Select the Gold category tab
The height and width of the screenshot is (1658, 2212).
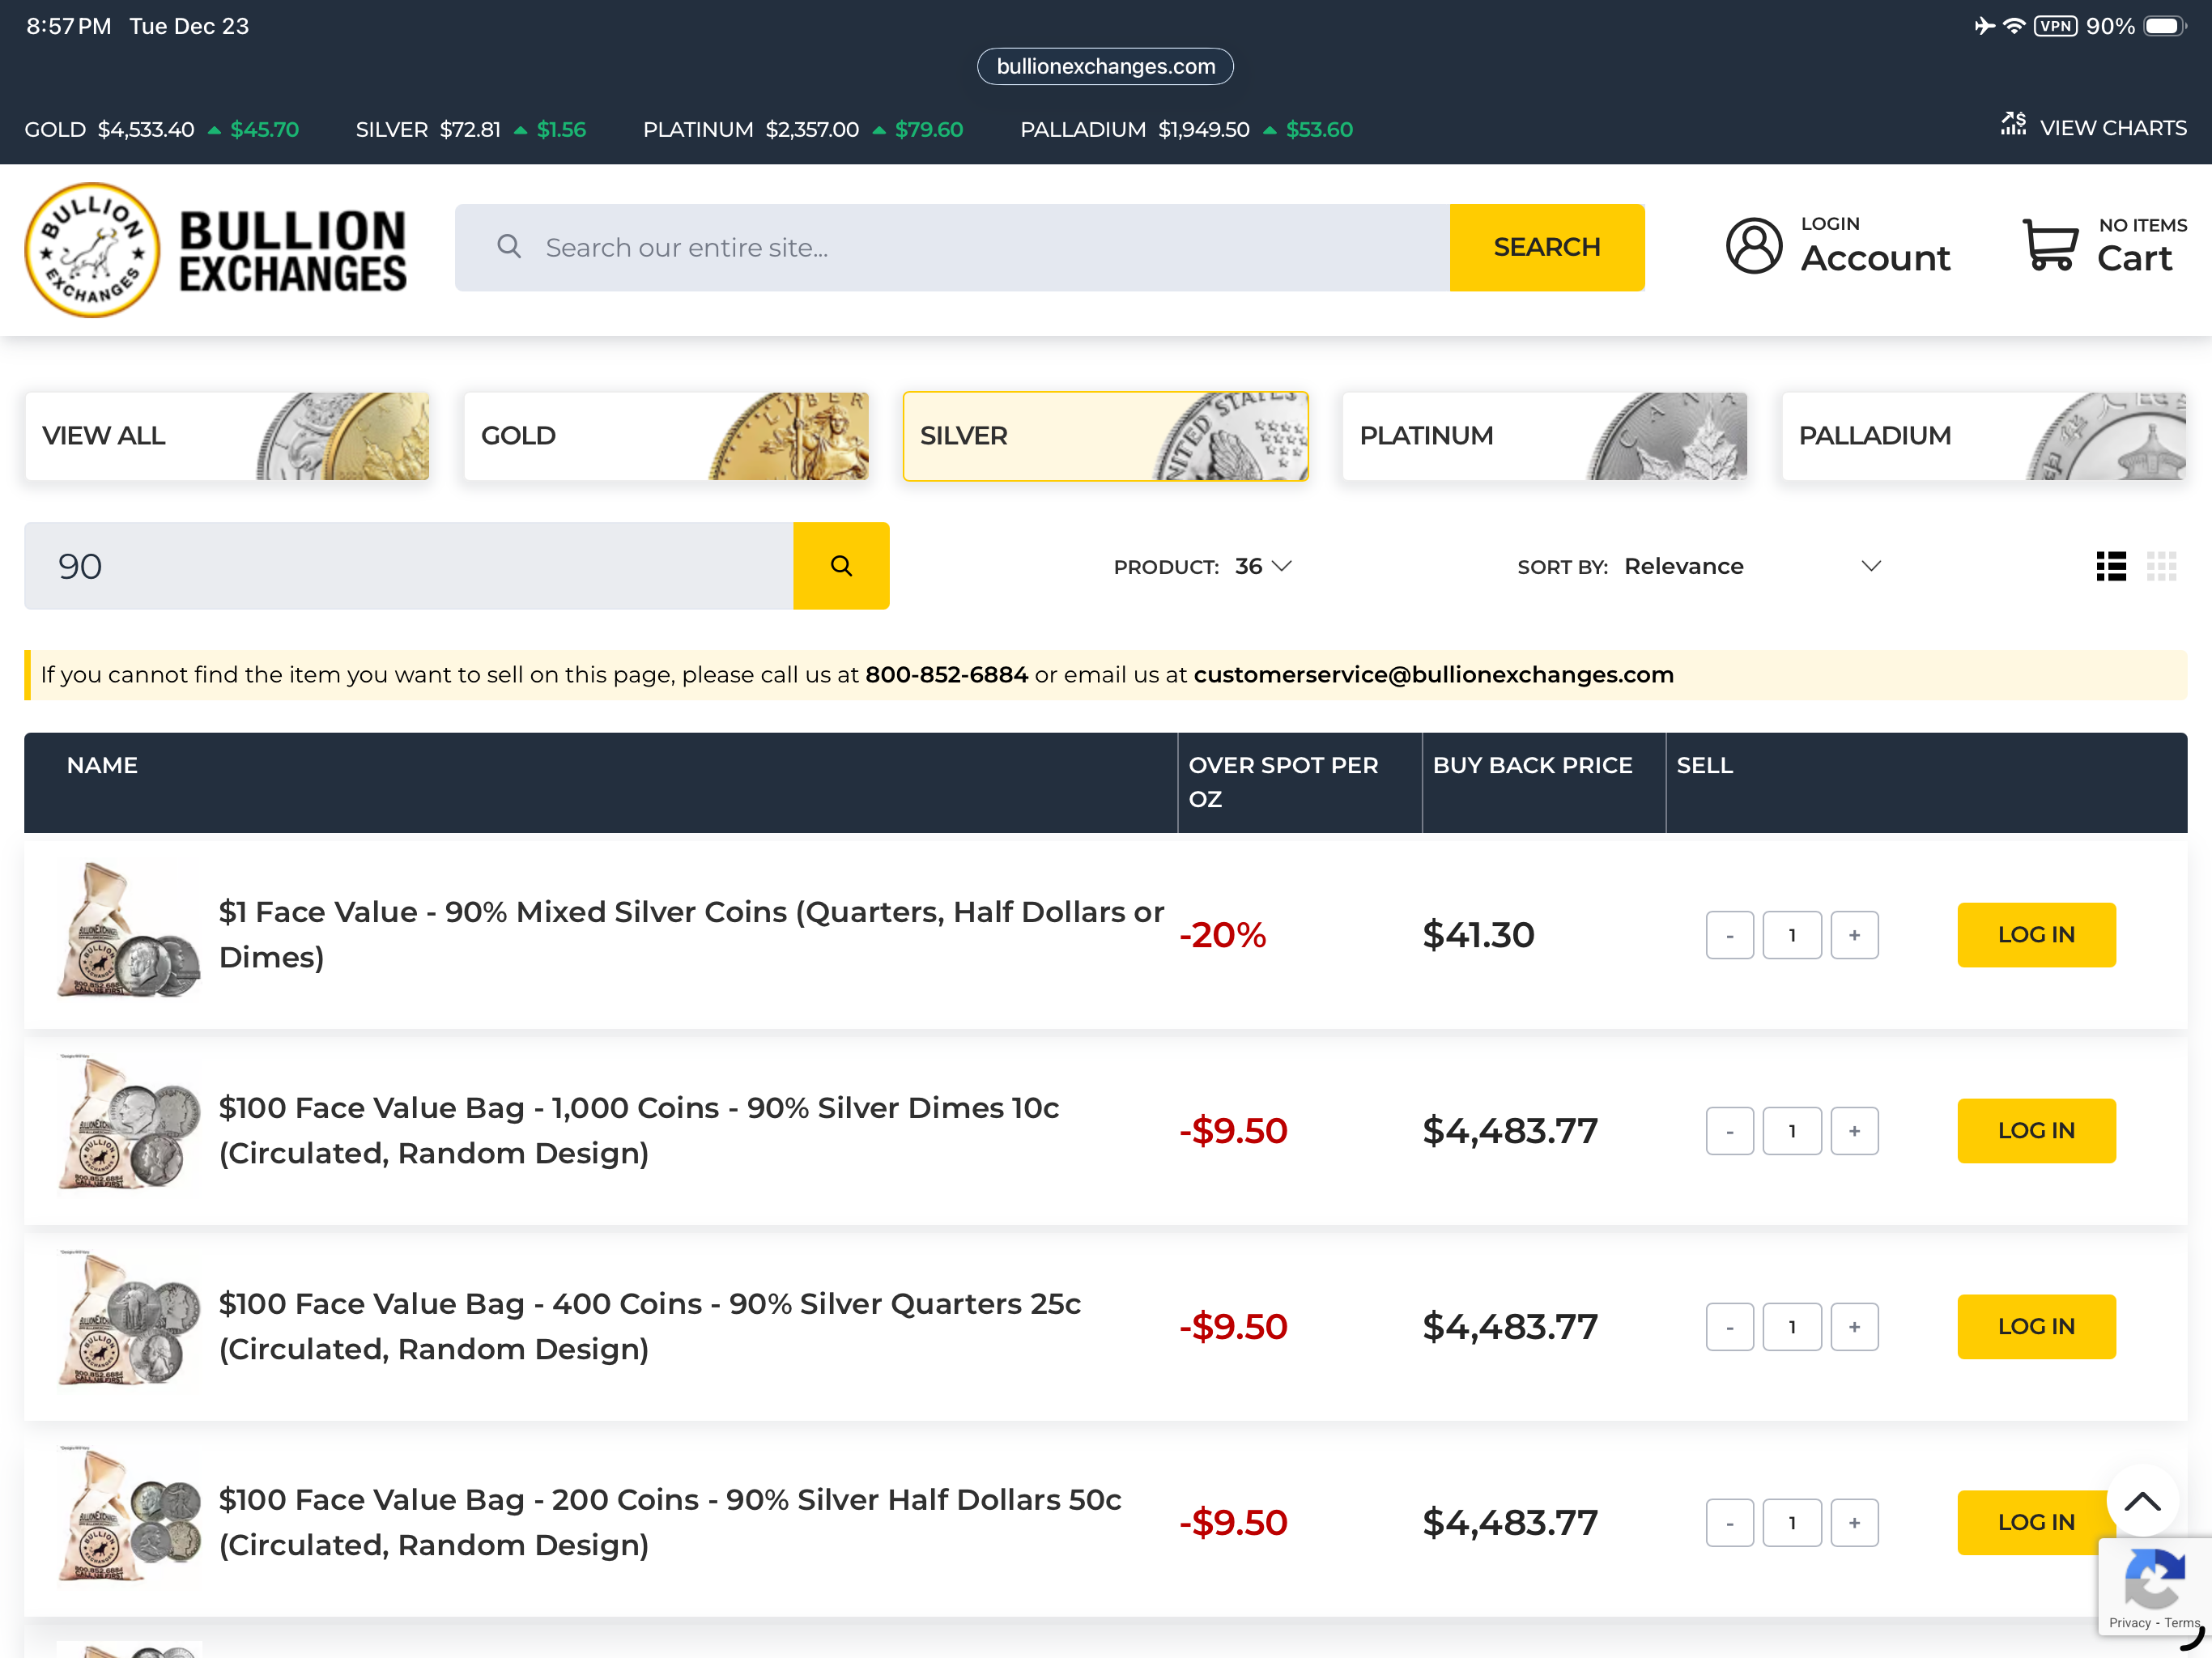coord(666,436)
